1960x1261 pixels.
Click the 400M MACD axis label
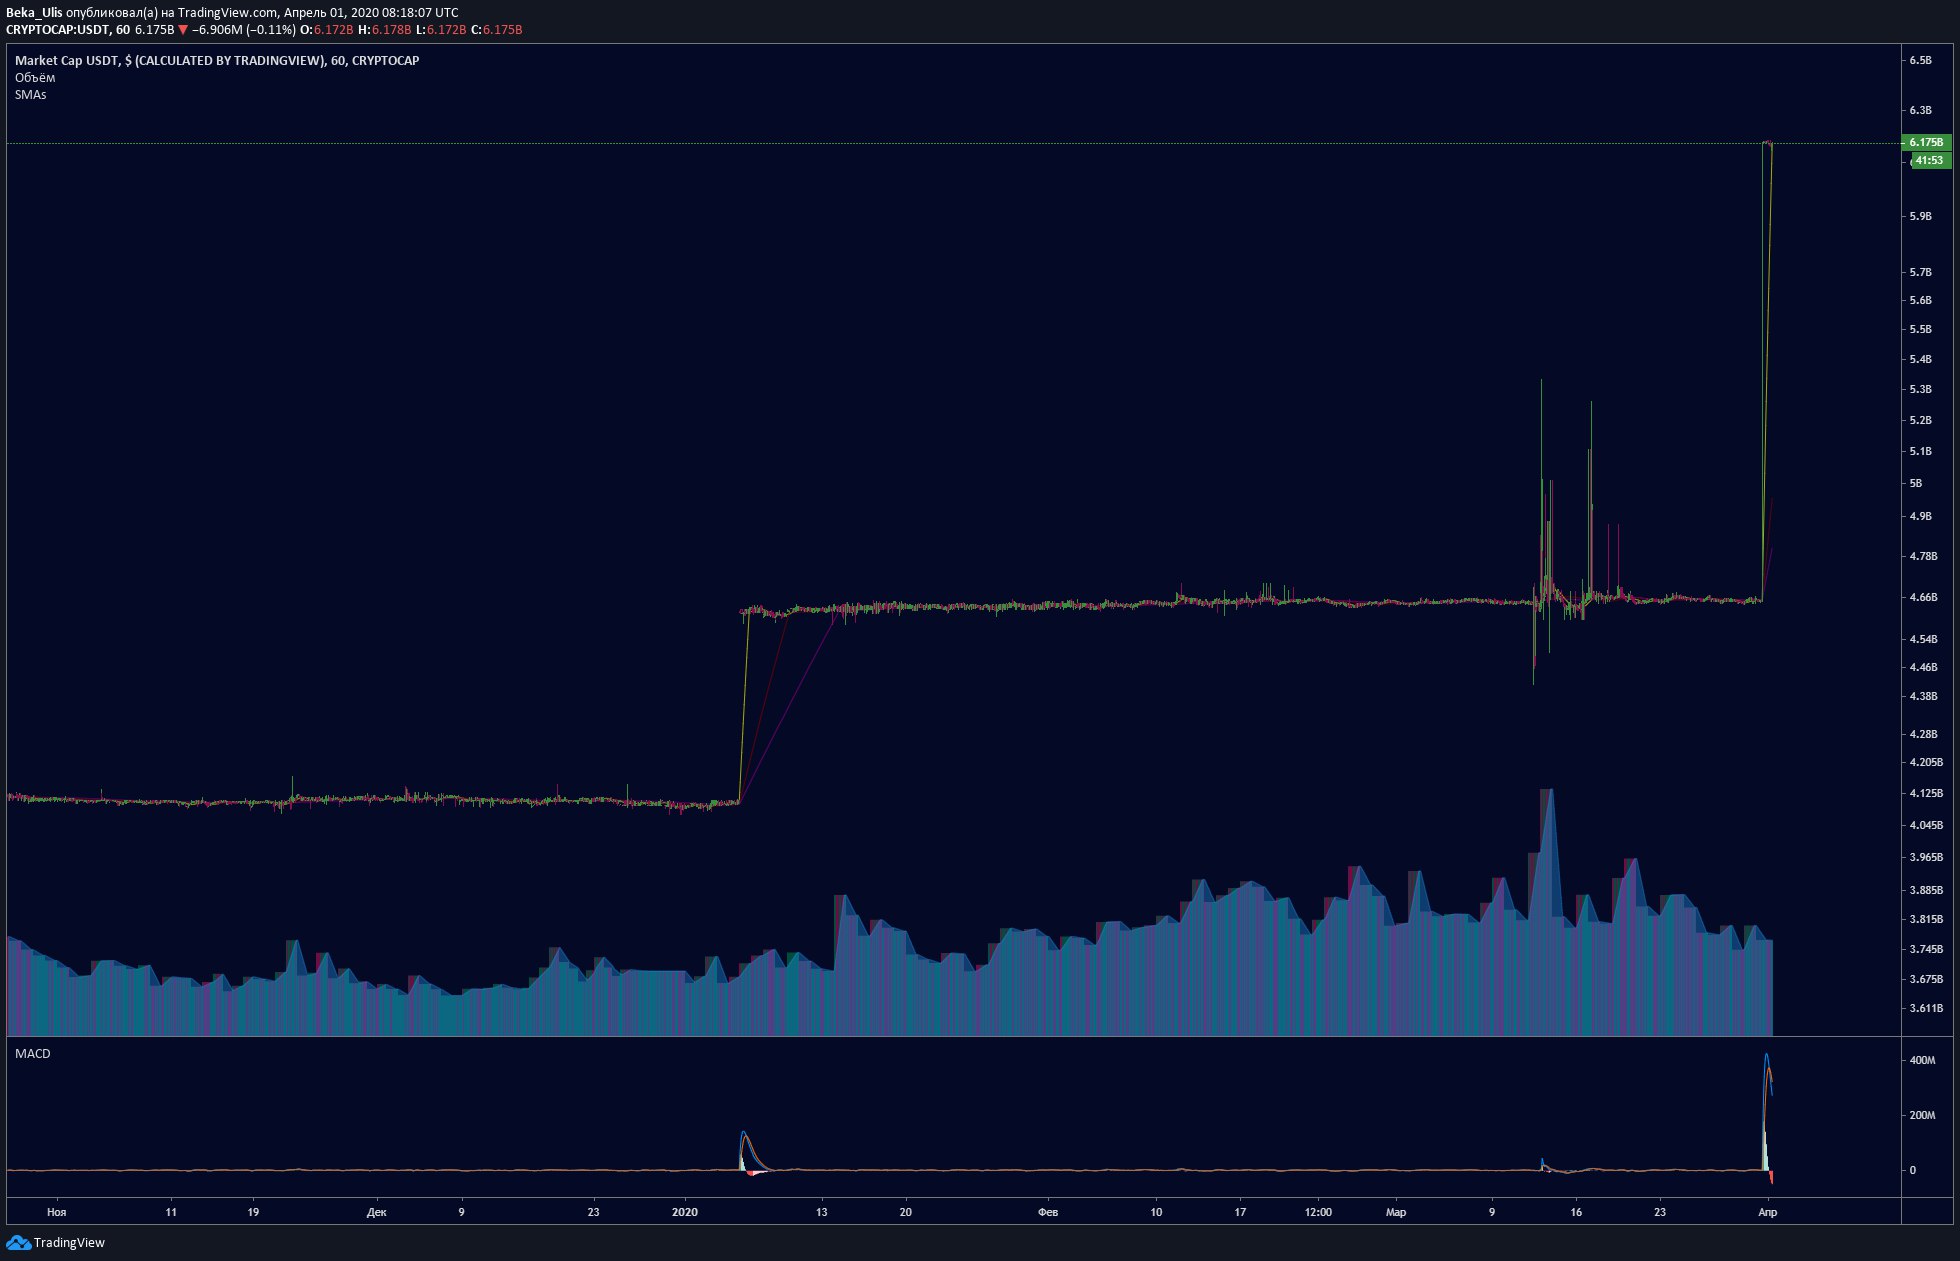pos(1922,1061)
